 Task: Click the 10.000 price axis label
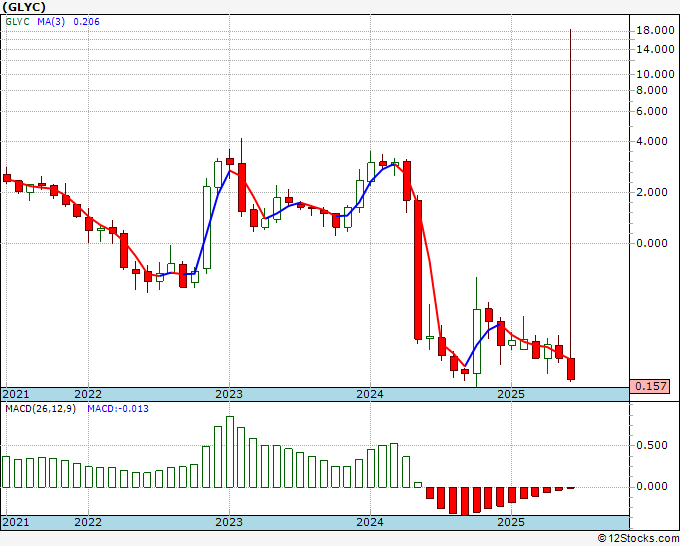click(x=655, y=74)
